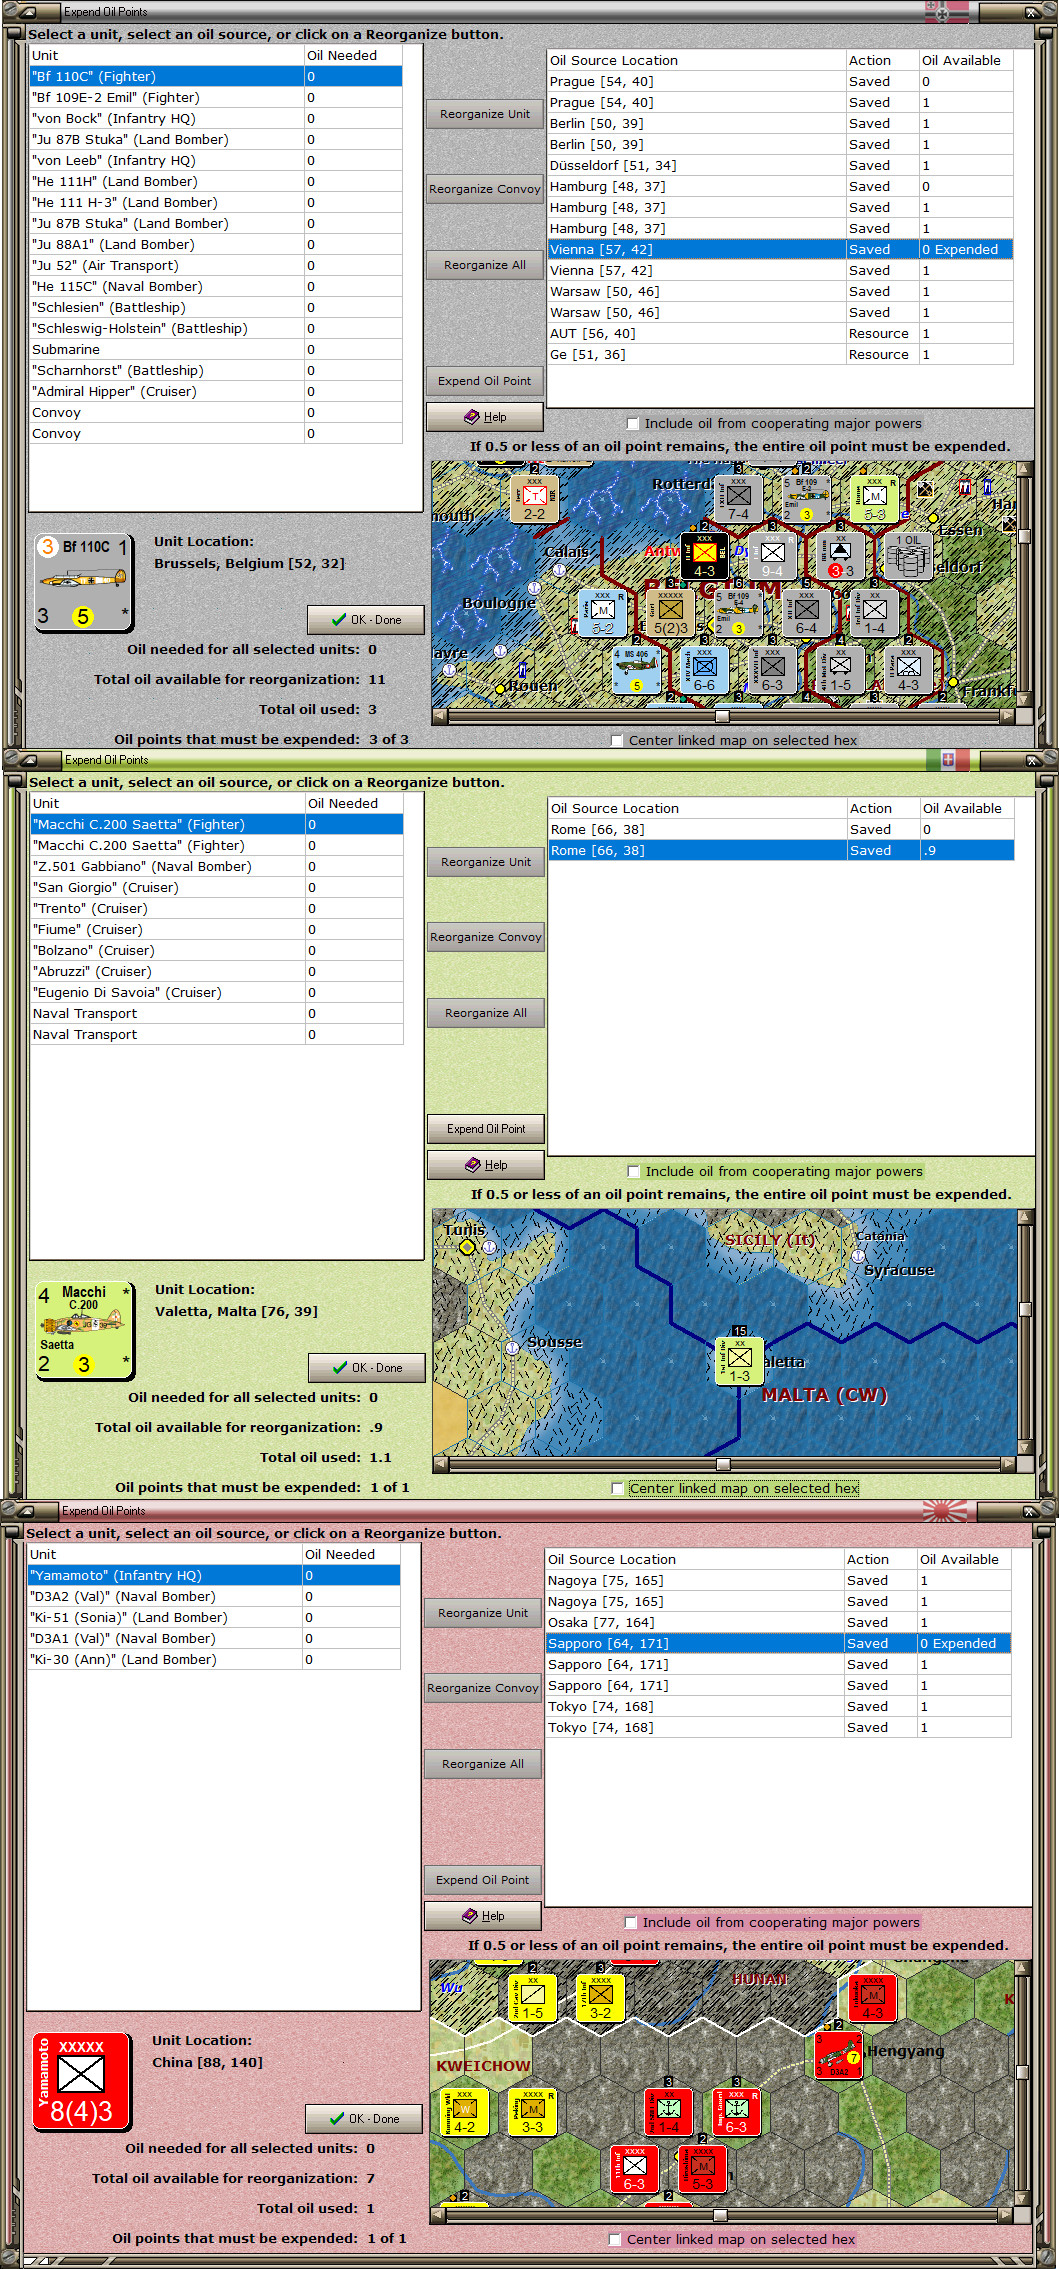
Task: Select the black Belgian 4-3 counter on map
Action: pyautogui.click(x=704, y=557)
